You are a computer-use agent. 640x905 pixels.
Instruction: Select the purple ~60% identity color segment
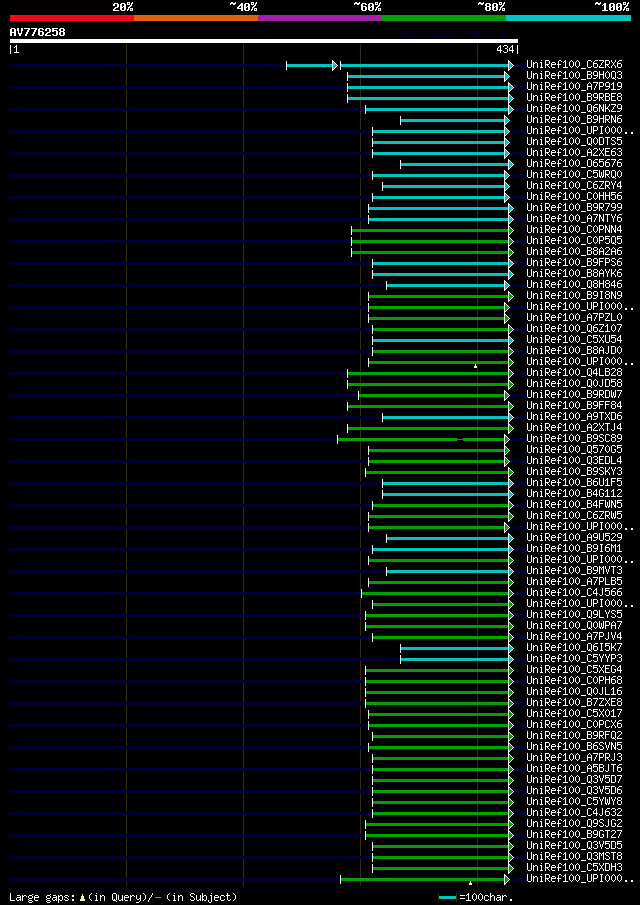320,18
